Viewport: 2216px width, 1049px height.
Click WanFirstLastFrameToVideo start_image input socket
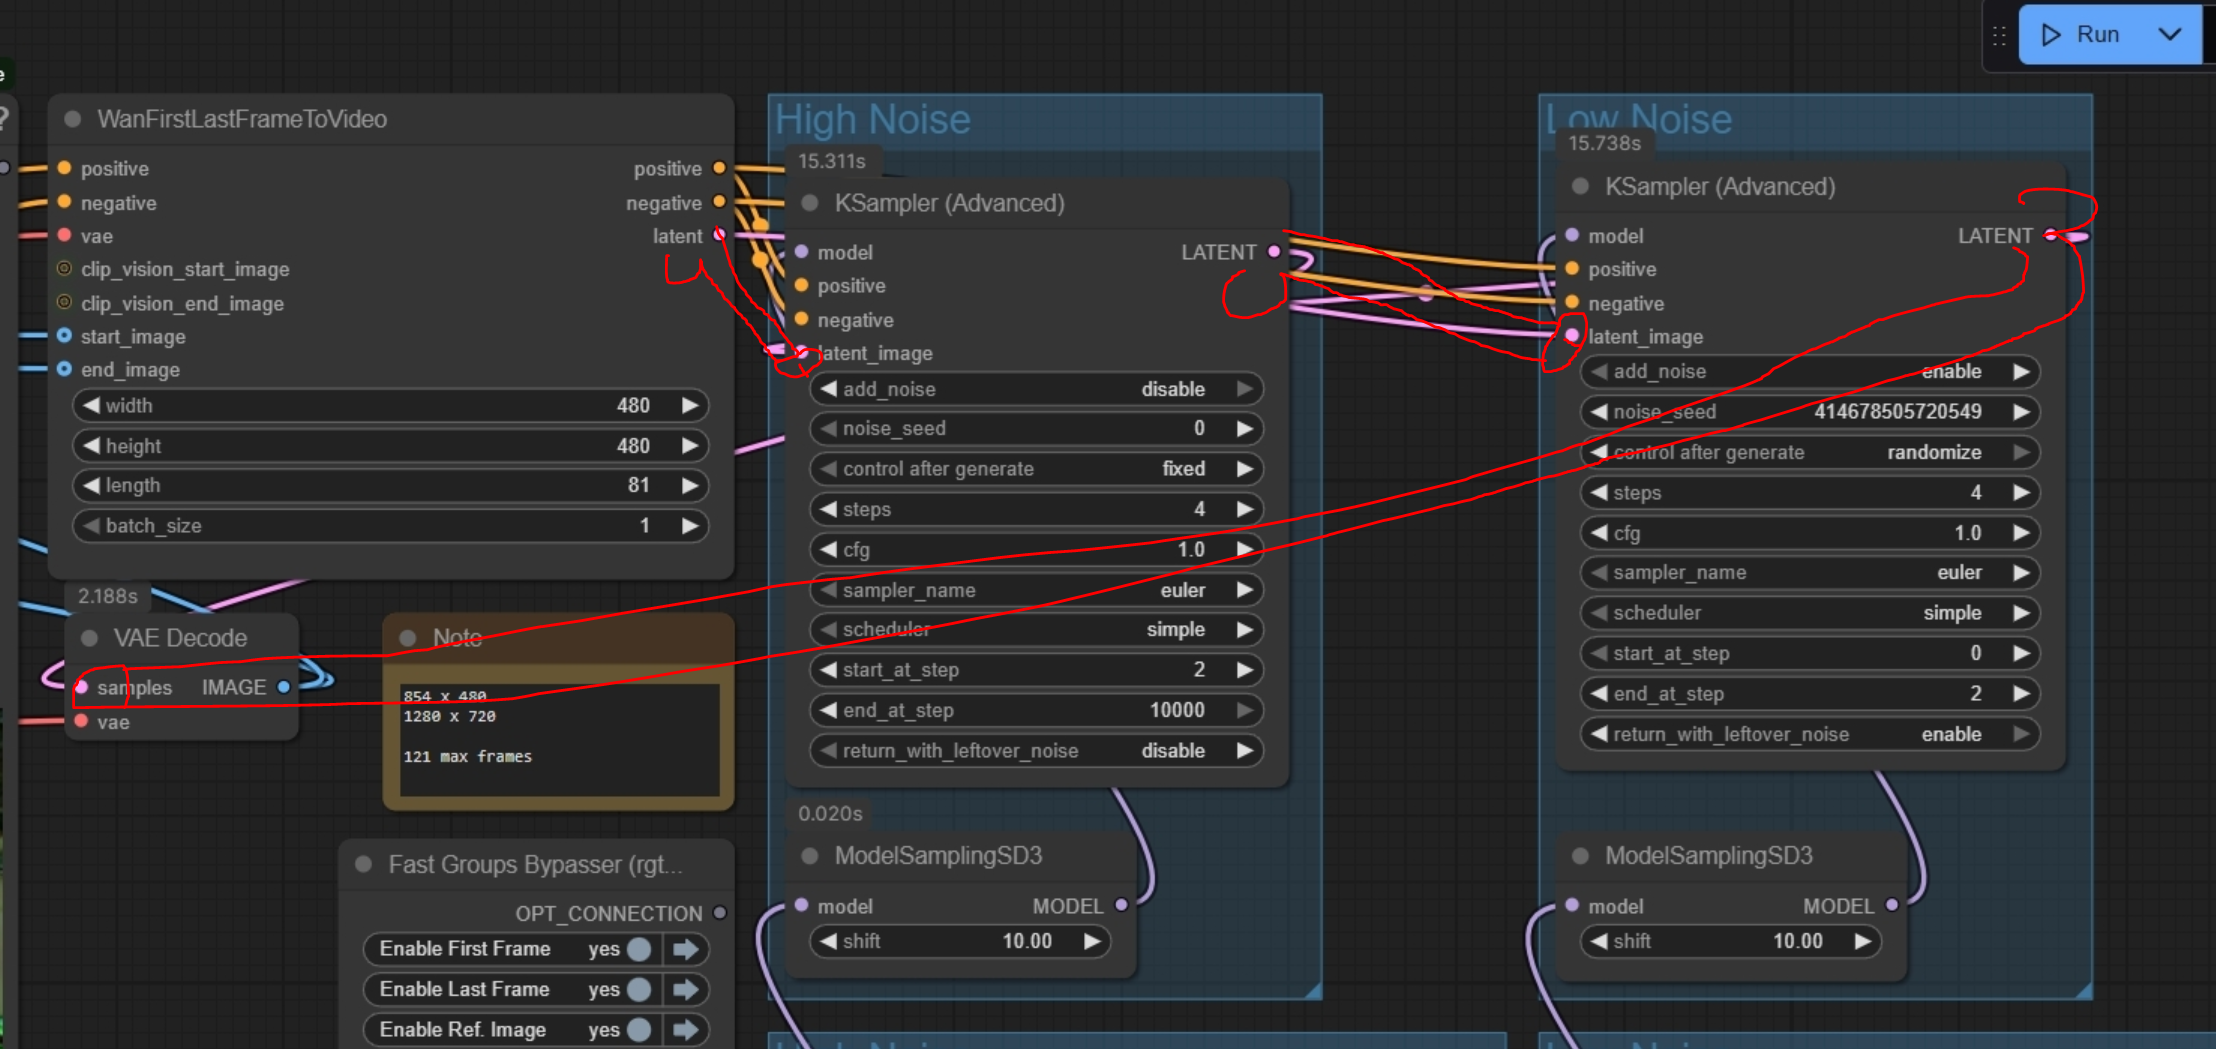click(64, 336)
